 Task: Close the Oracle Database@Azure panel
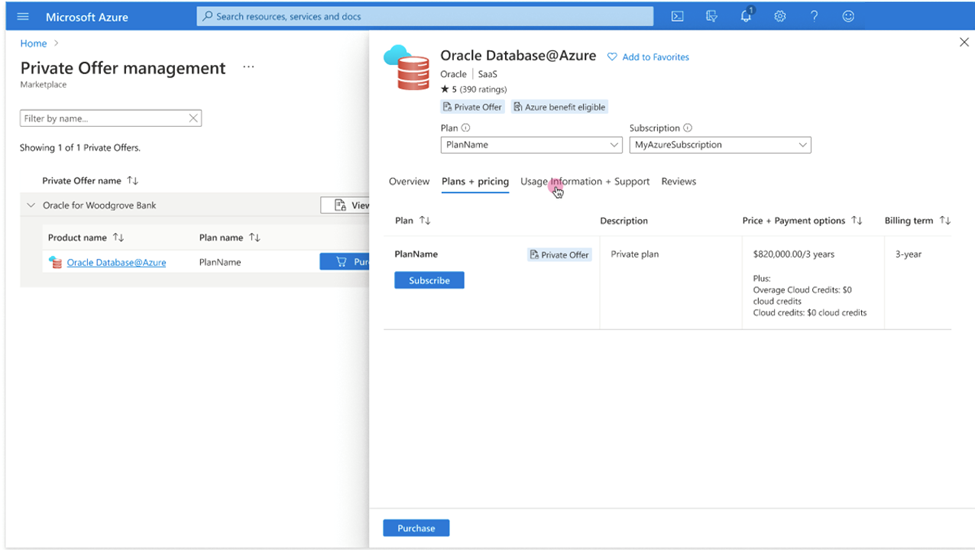[x=964, y=42]
